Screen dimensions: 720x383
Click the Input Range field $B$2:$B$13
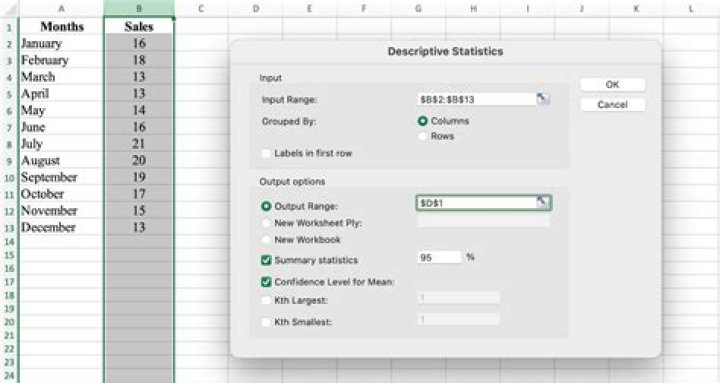coord(477,99)
